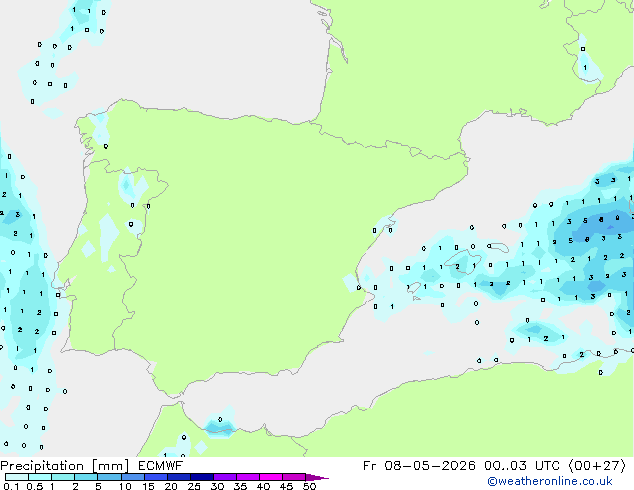Open the weatheronline.co.uk link
The image size is (634, 490).
point(550,481)
